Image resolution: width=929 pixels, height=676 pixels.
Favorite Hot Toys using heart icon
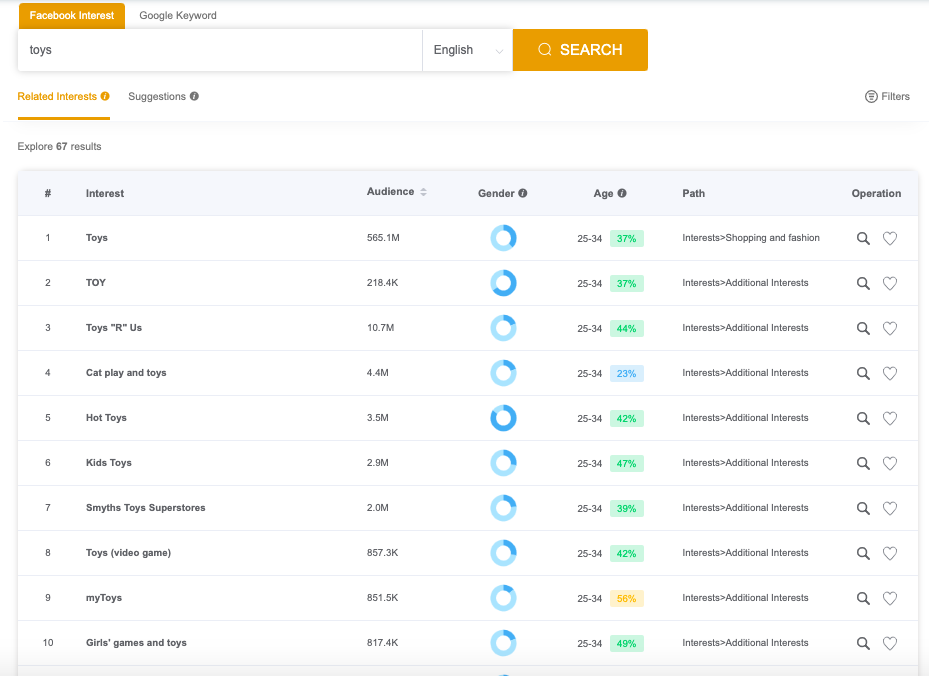(x=890, y=418)
